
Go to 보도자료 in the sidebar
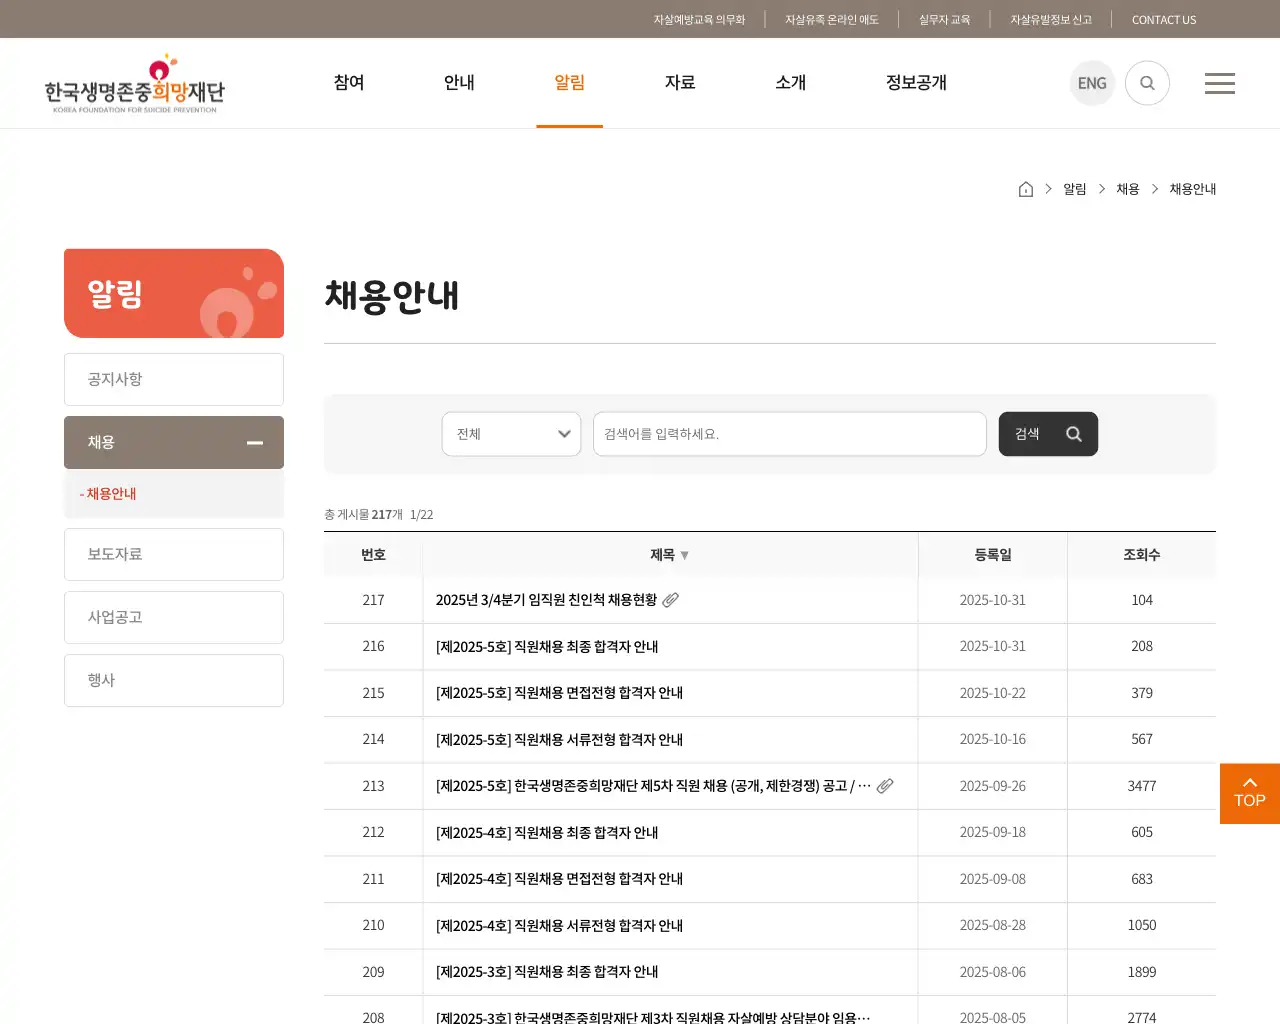[173, 554]
